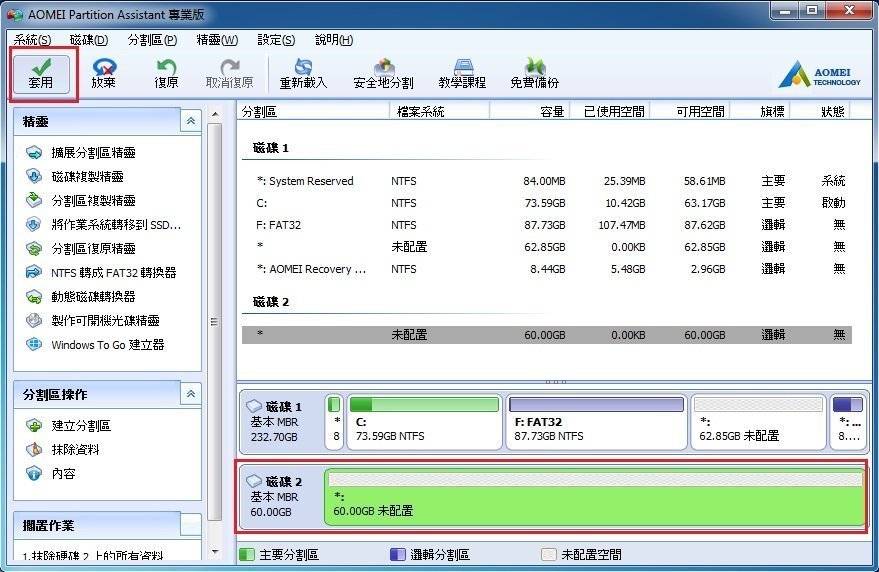Launch the 分割區復原精靈 wizard

click(x=81, y=248)
